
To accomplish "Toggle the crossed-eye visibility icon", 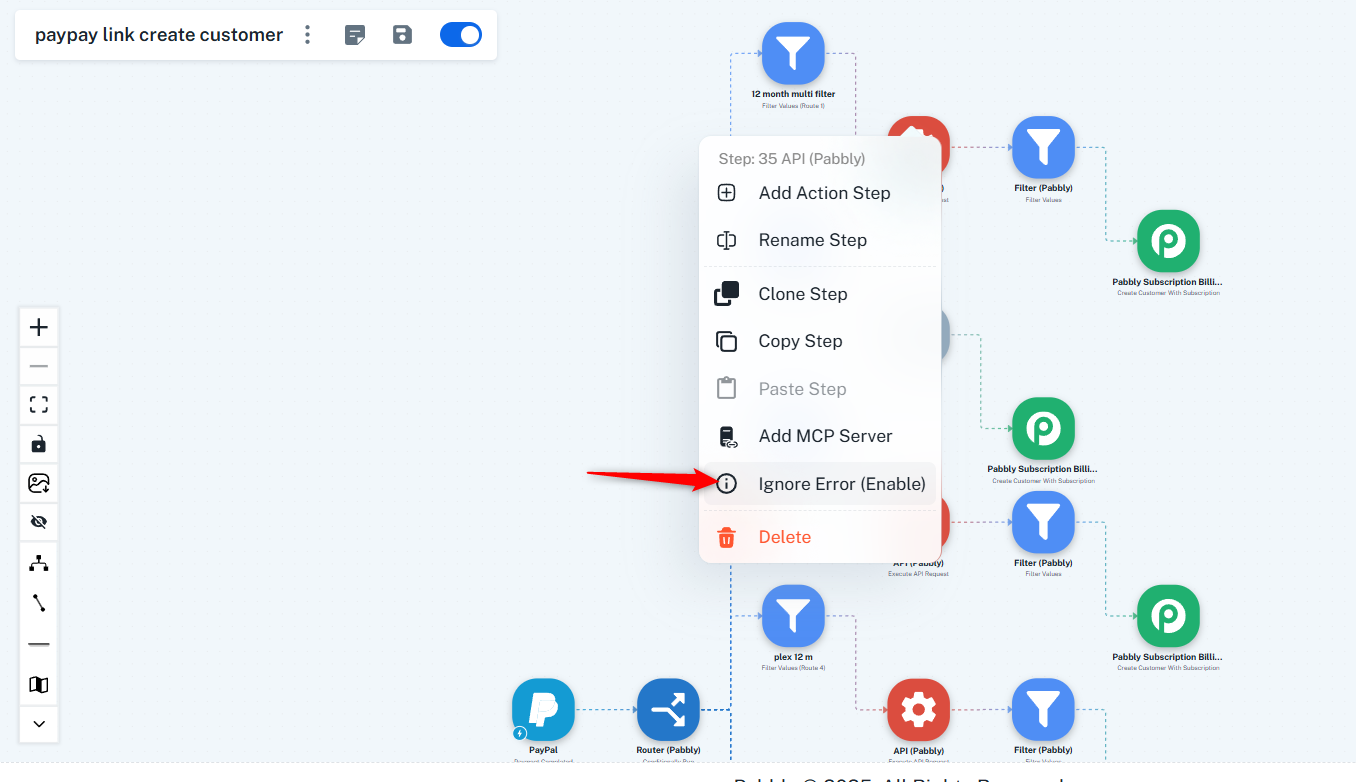I will (39, 522).
